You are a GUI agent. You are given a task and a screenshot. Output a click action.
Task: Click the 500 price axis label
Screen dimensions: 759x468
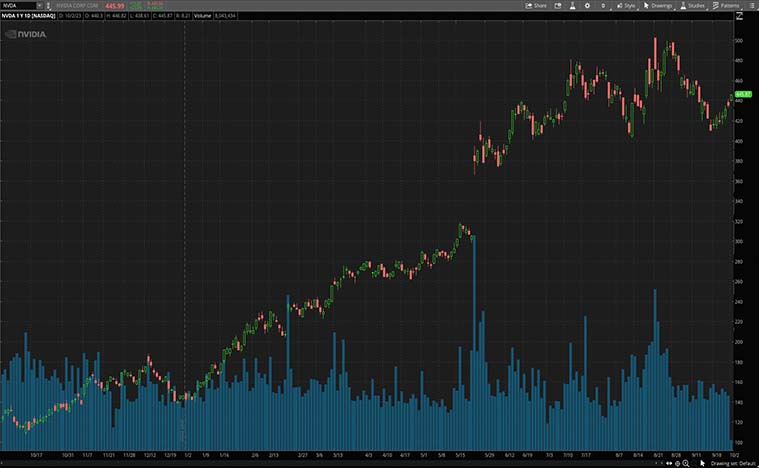[739, 41]
